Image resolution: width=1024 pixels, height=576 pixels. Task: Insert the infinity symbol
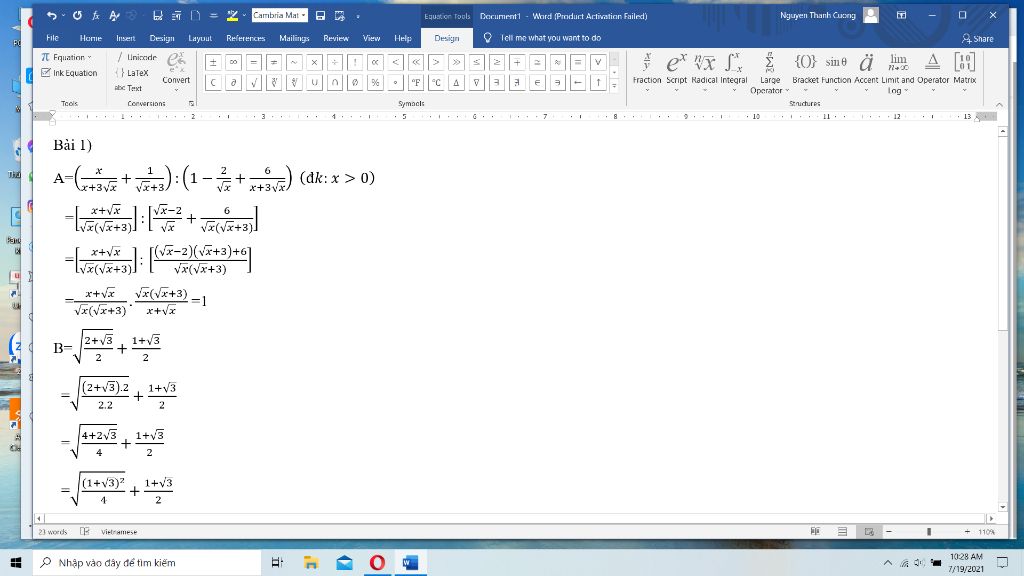coord(233,62)
